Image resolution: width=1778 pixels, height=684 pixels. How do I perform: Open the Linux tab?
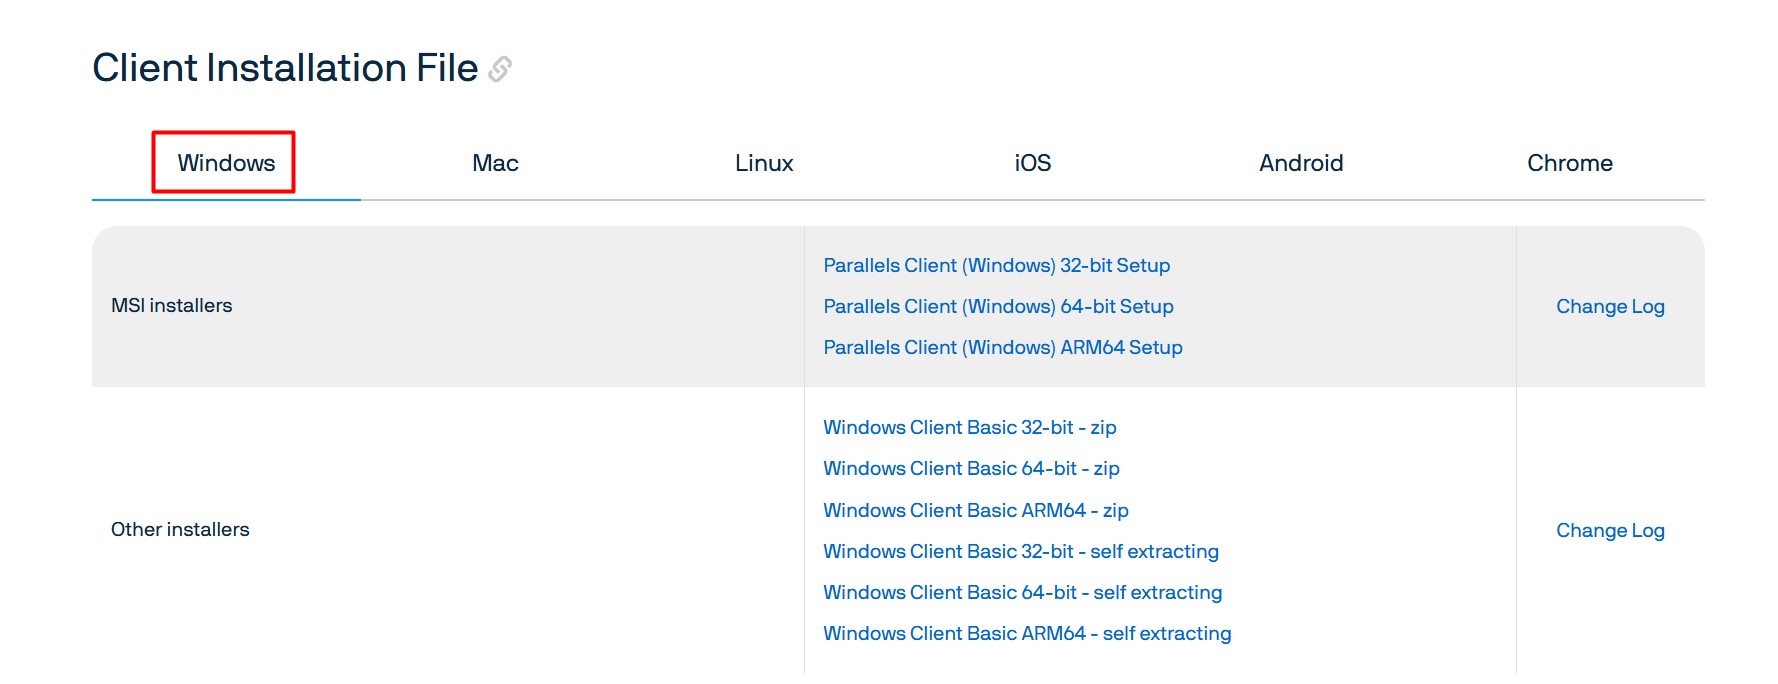tap(764, 163)
